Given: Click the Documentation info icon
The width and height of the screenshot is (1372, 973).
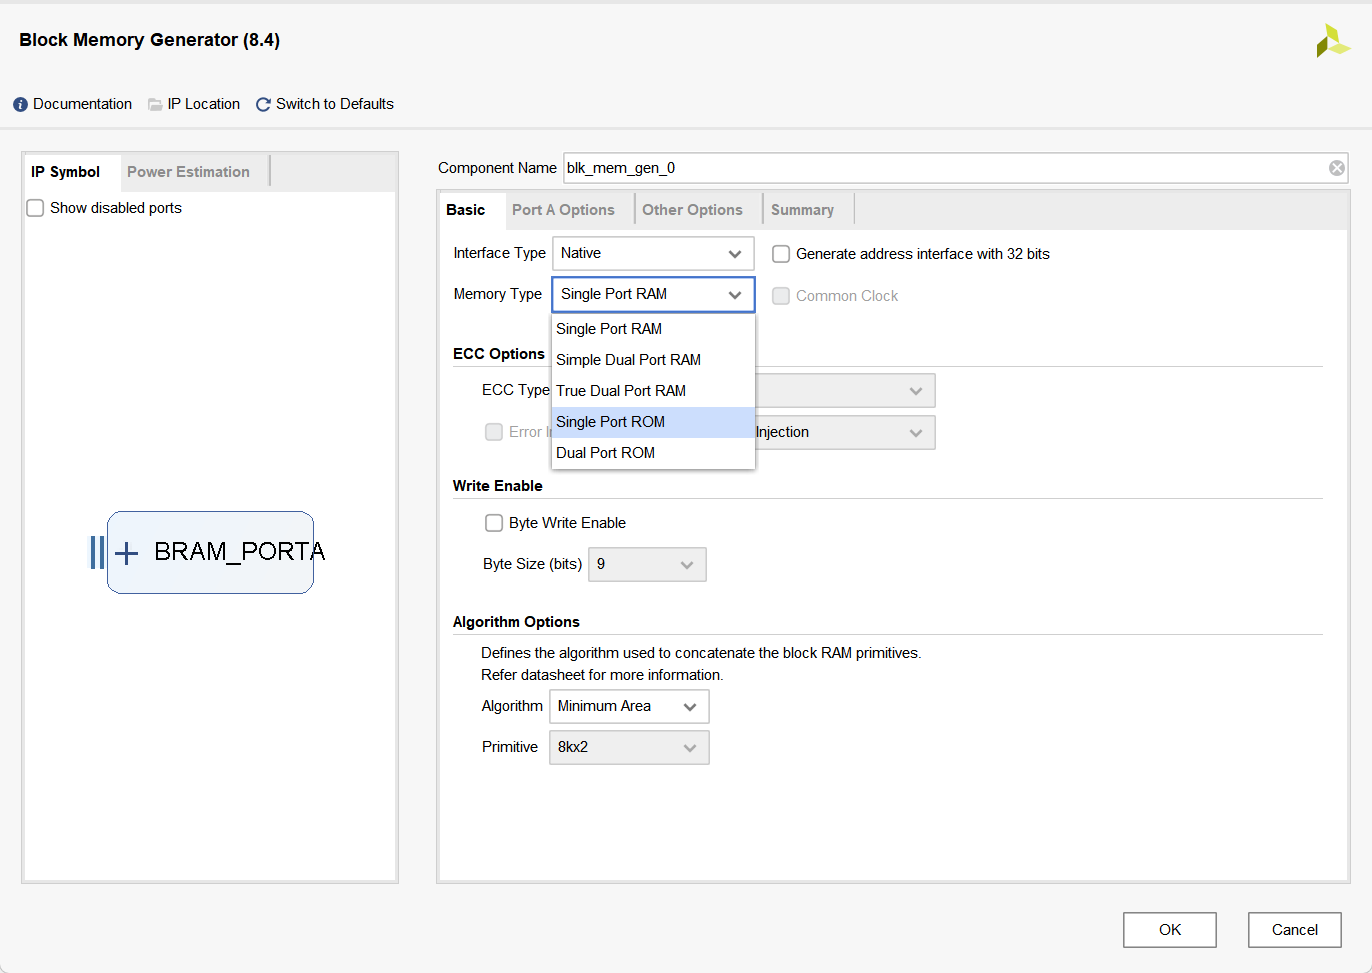Looking at the screenshot, I should tap(20, 105).
